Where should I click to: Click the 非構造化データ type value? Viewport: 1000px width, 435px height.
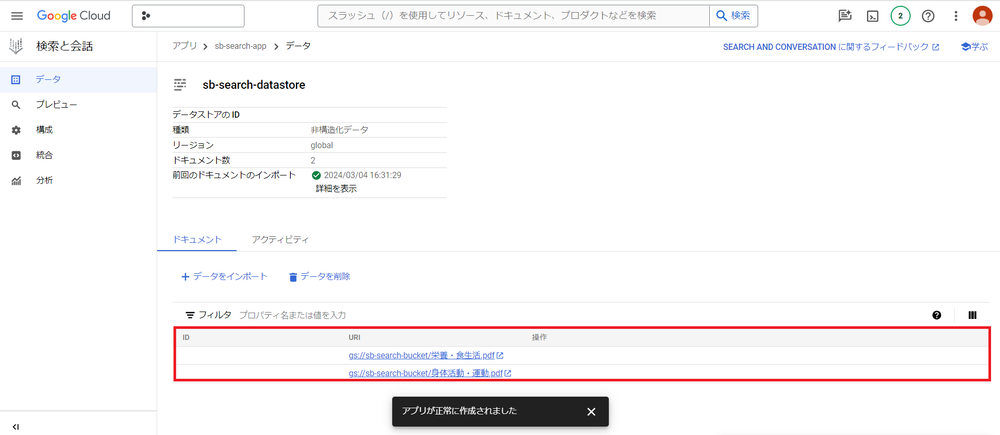click(x=339, y=130)
